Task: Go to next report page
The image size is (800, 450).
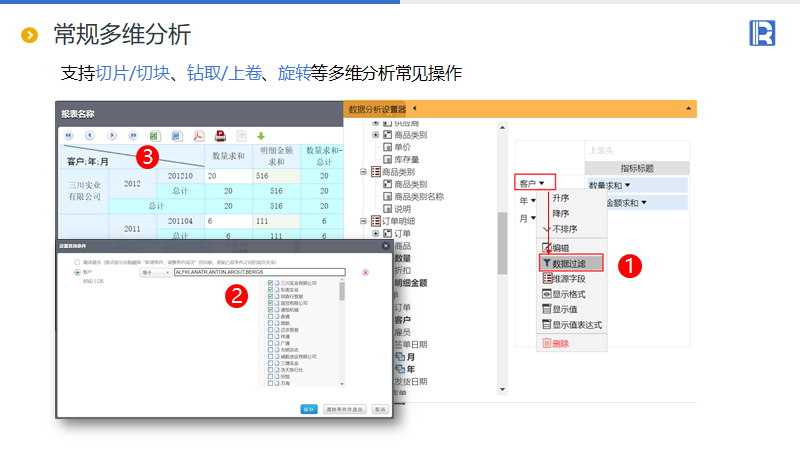Action: [x=112, y=136]
